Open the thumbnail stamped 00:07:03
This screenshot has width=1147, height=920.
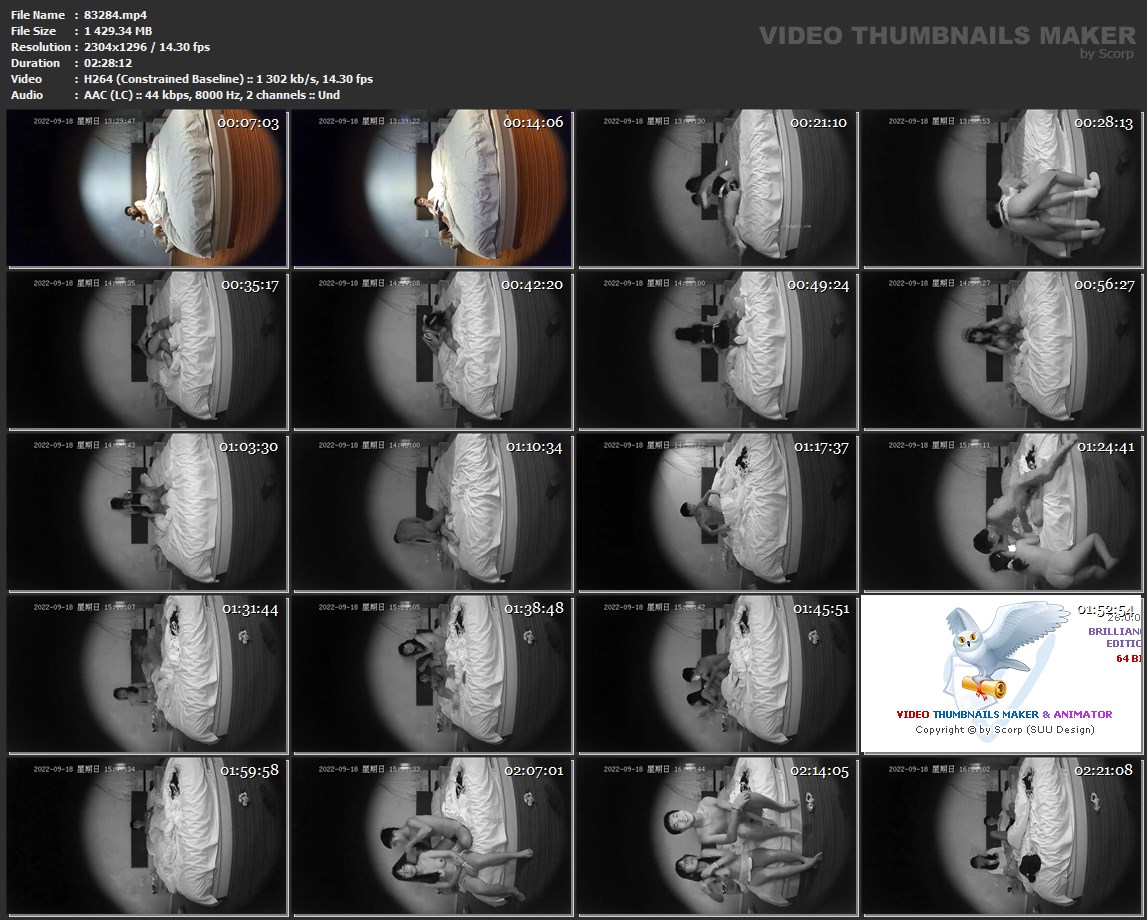tap(147, 189)
